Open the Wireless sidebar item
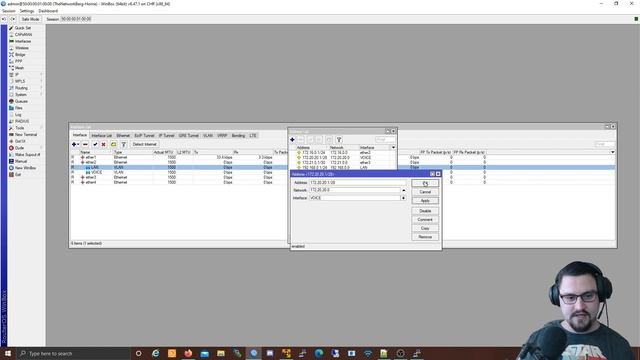 (x=22, y=48)
